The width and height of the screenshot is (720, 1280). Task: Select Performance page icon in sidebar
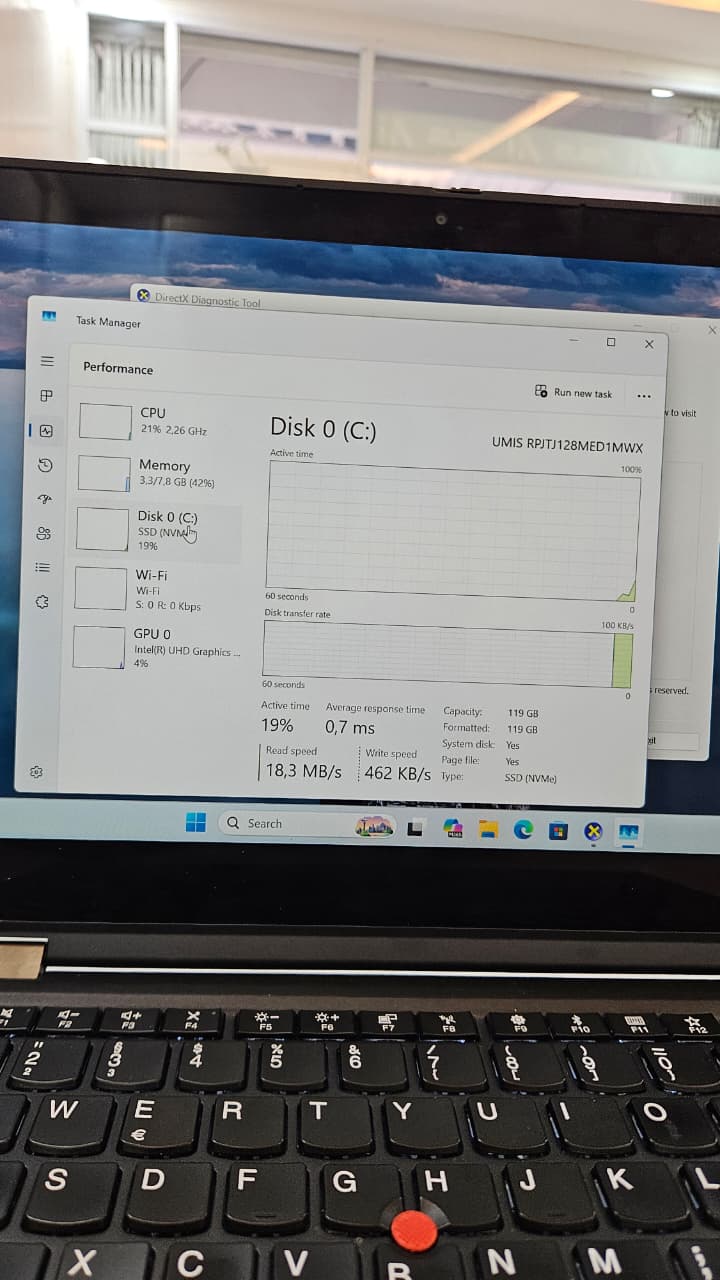pos(46,431)
